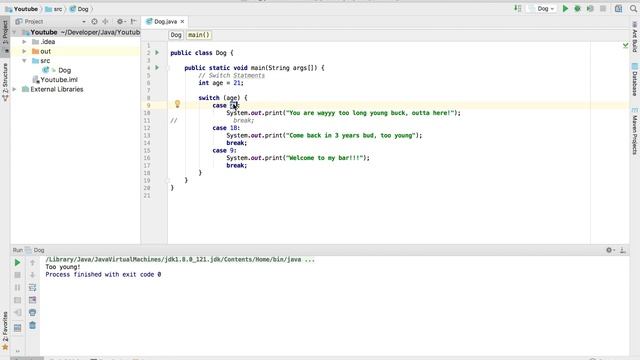Open the Project view type dropdown arrow
Viewport: 640px width, 360px height.
pos(84,22)
